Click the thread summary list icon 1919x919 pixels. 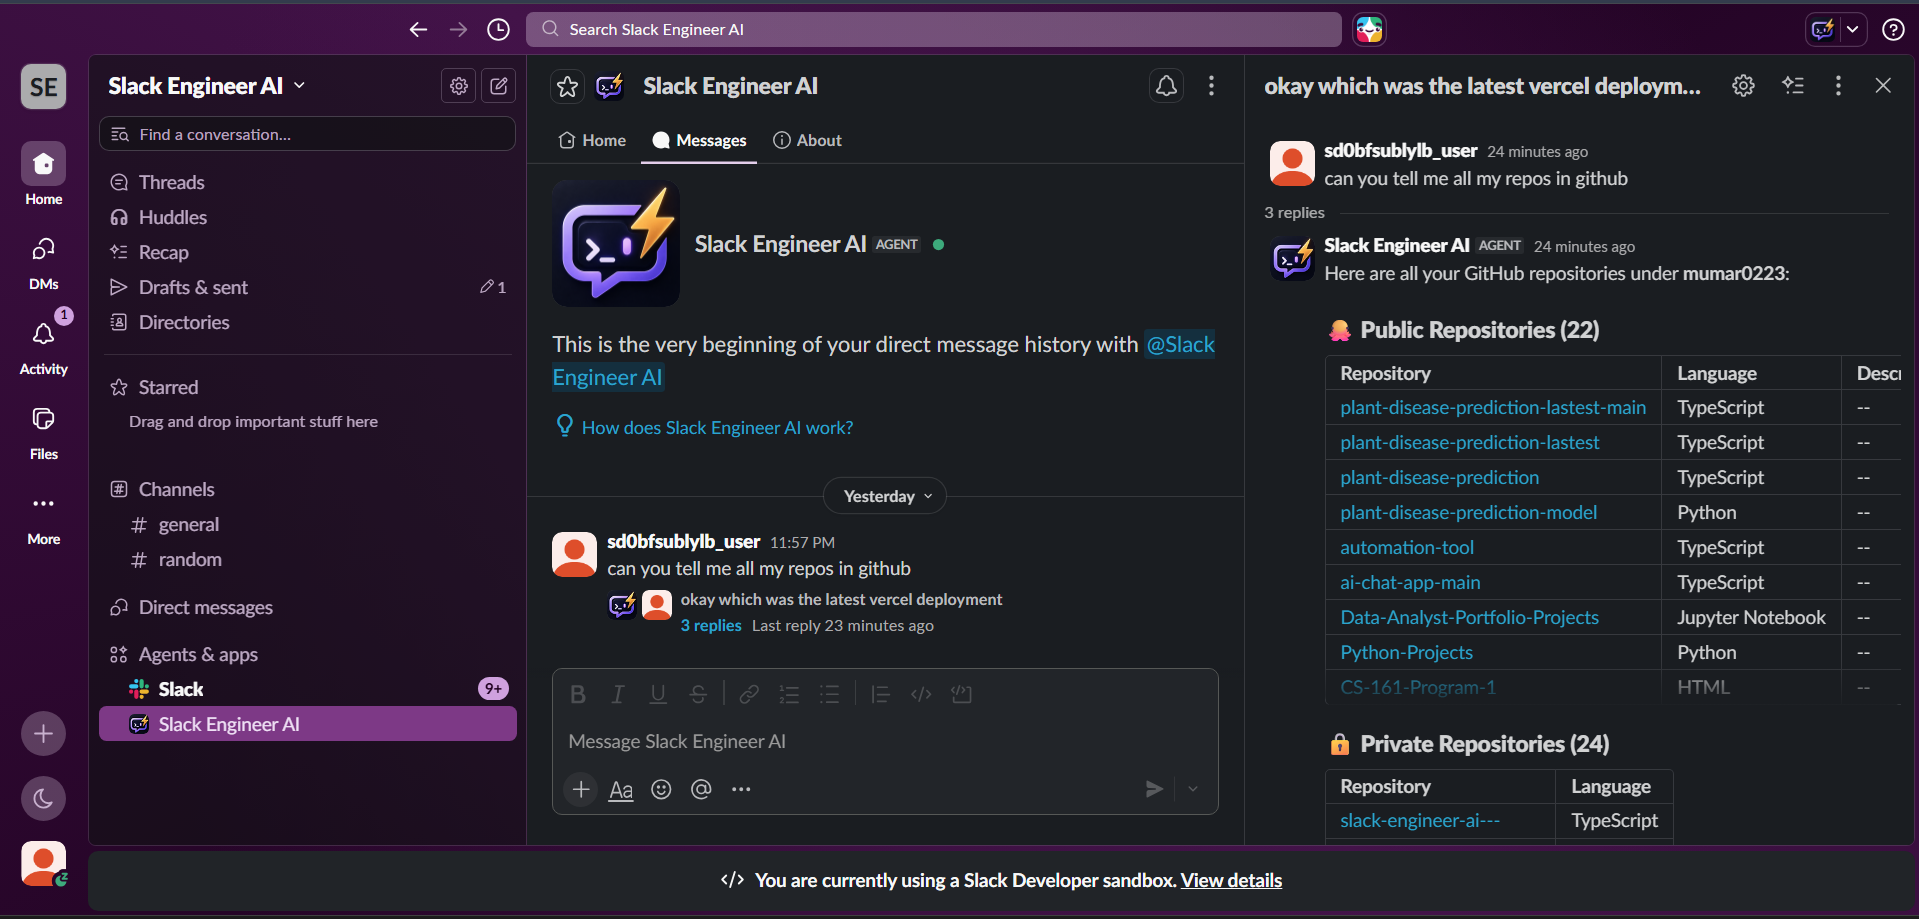click(x=1793, y=86)
